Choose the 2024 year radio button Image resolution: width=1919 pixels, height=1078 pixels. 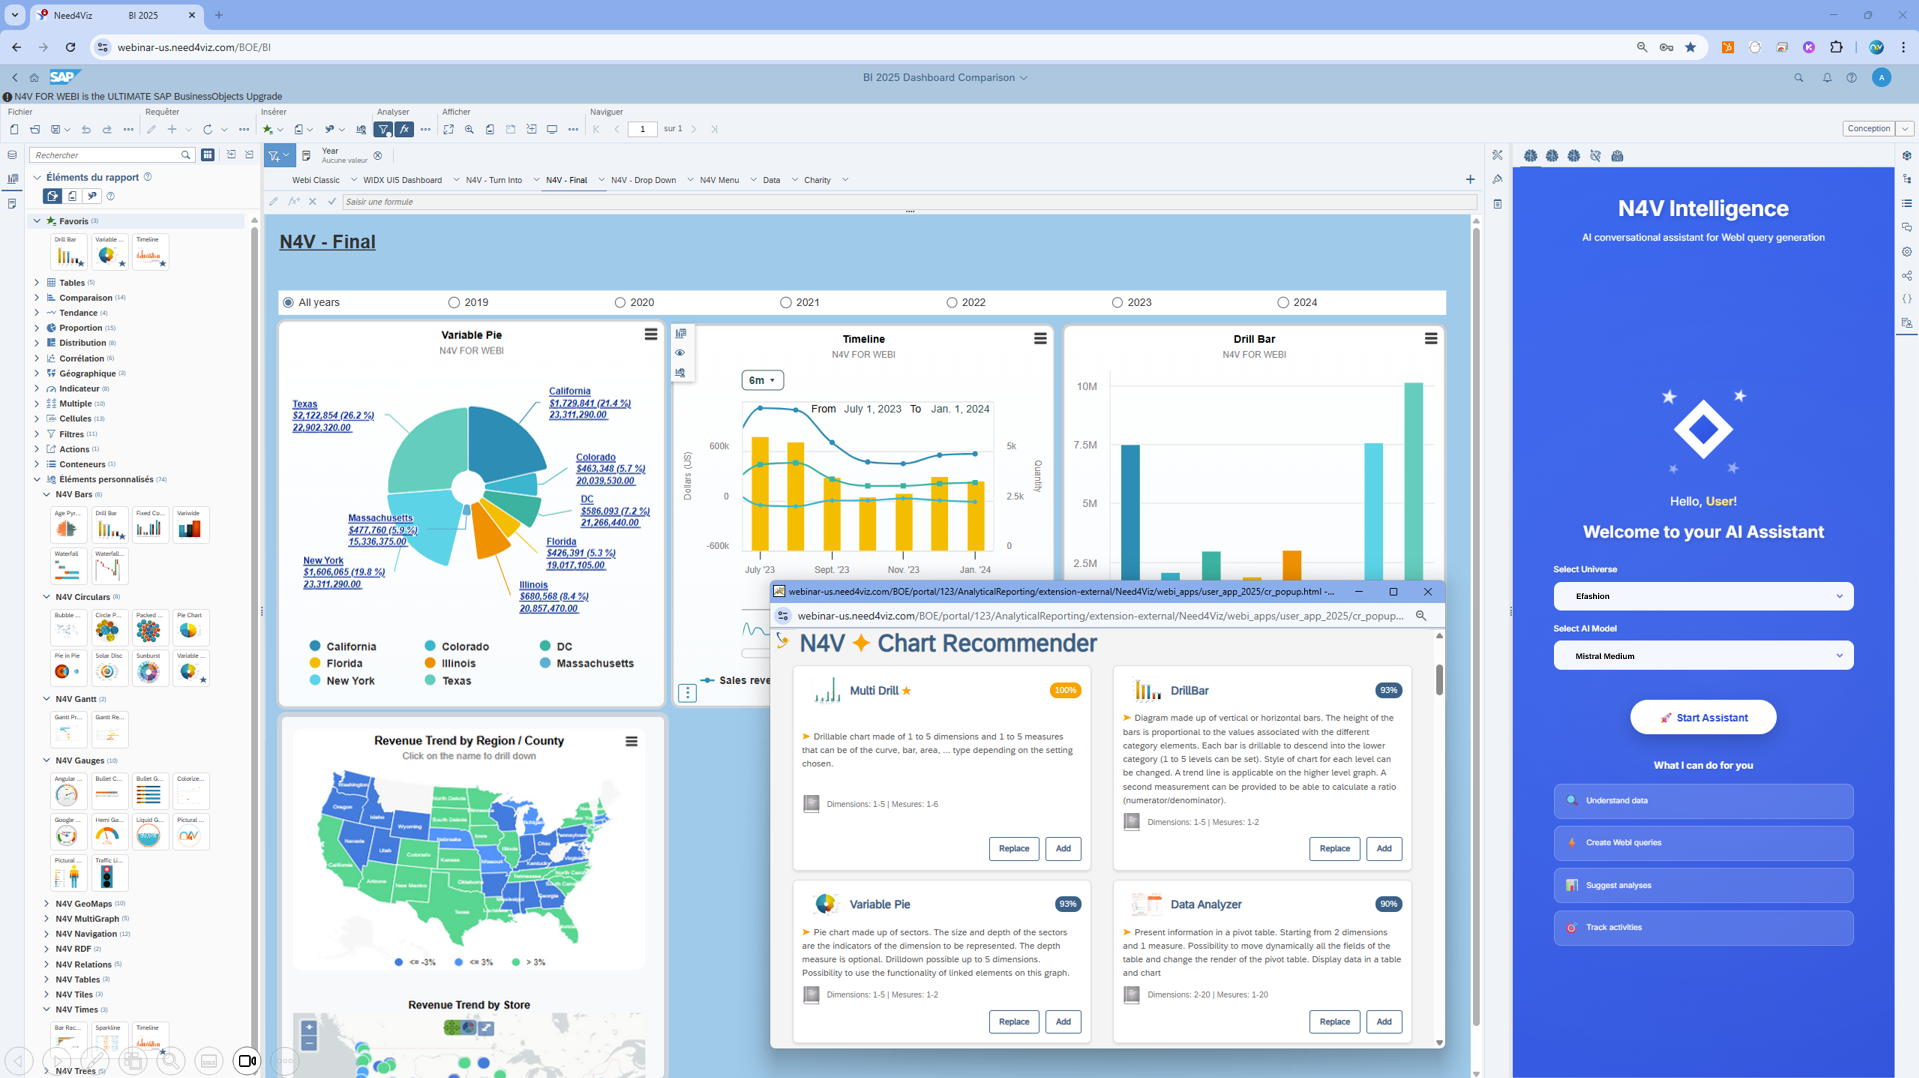tap(1283, 302)
